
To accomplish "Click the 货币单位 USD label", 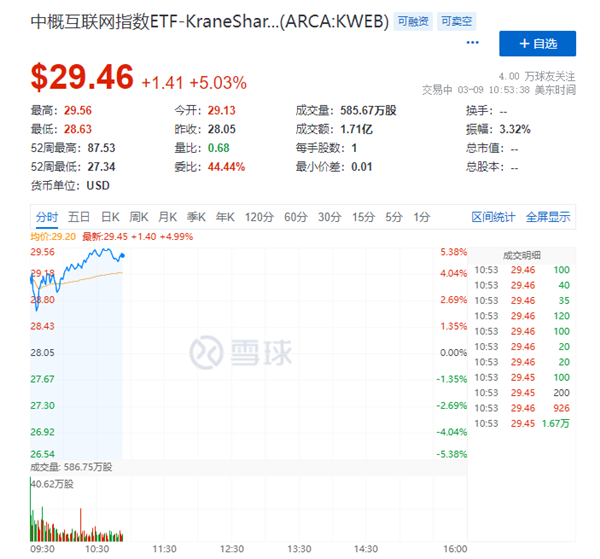I will pyautogui.click(x=70, y=186).
